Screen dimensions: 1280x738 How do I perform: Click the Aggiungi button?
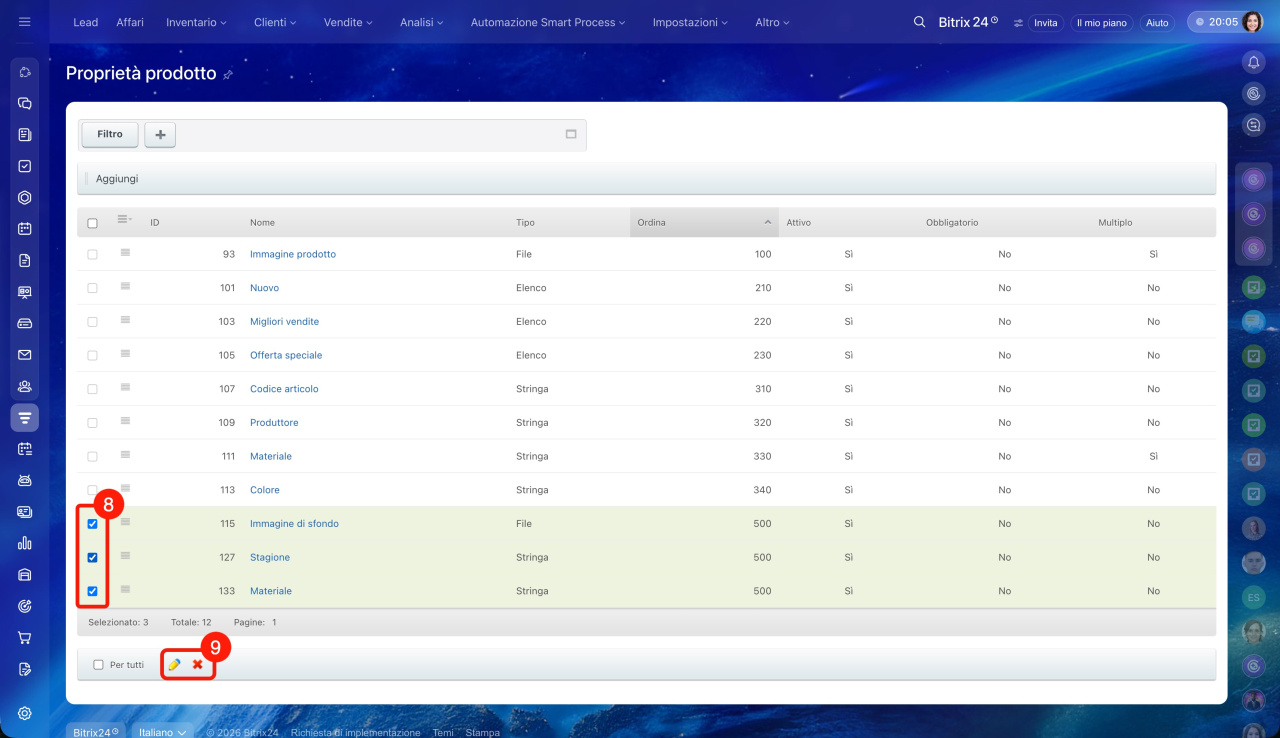117,179
